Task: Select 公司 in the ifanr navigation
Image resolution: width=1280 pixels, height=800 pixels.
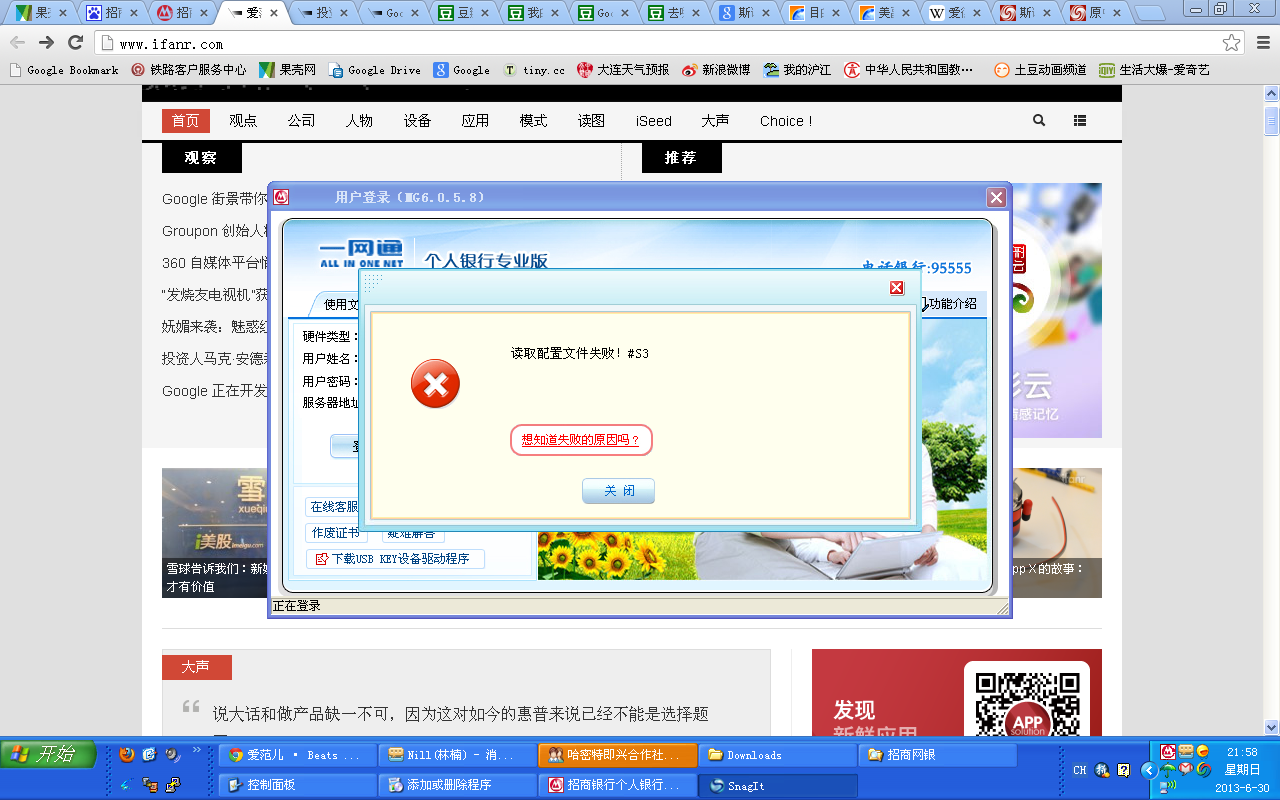Action: [301, 121]
